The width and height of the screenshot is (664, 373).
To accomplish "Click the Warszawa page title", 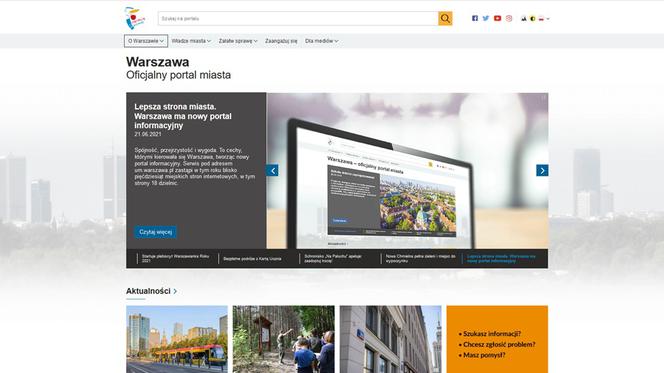I will [x=158, y=62].
